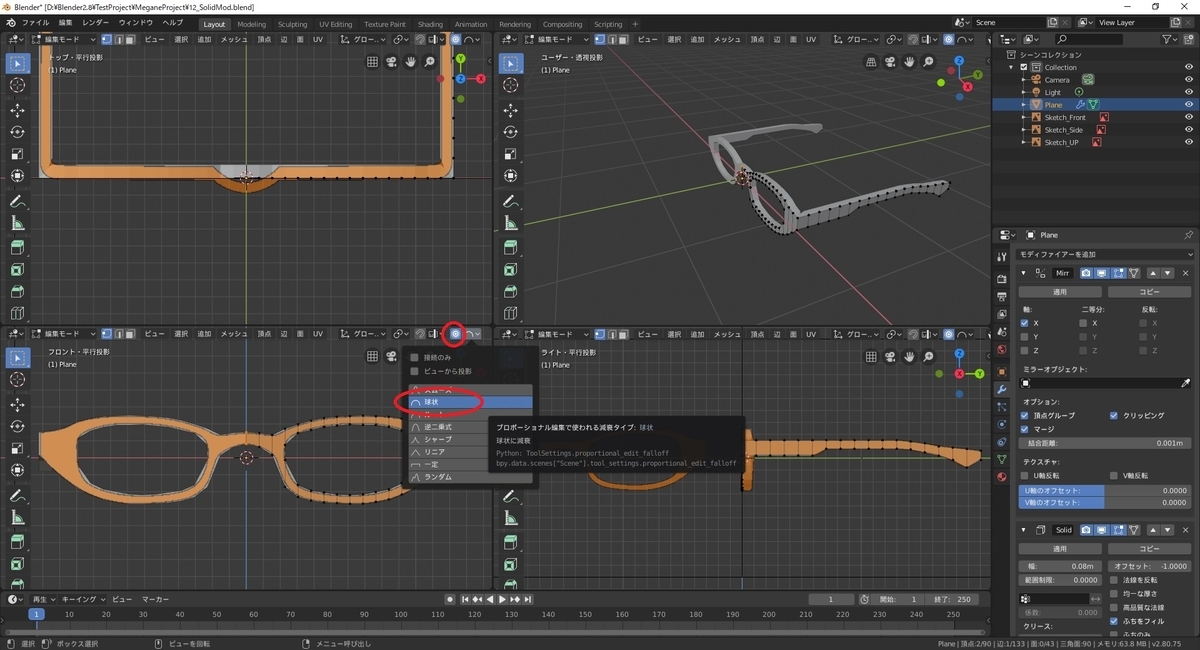Toggle ふちをフィル checkbox in Solidify
Viewport: 1200px width, 650px height.
1114,621
